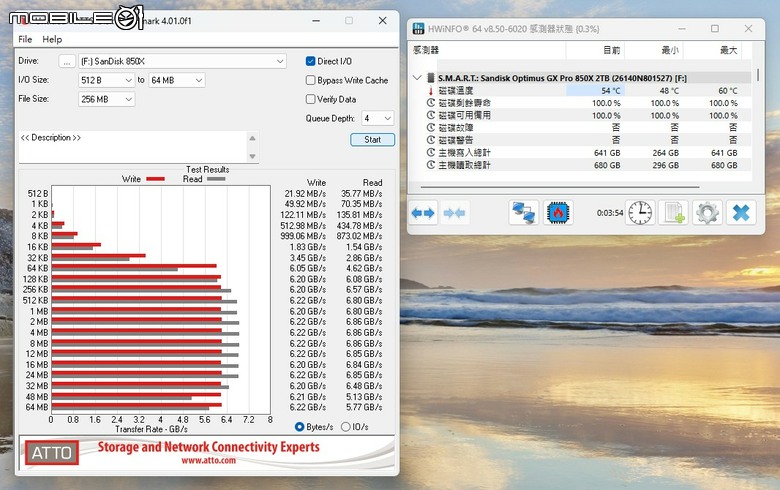Click the start logging sheet icon in HWiNFO

tap(674, 213)
